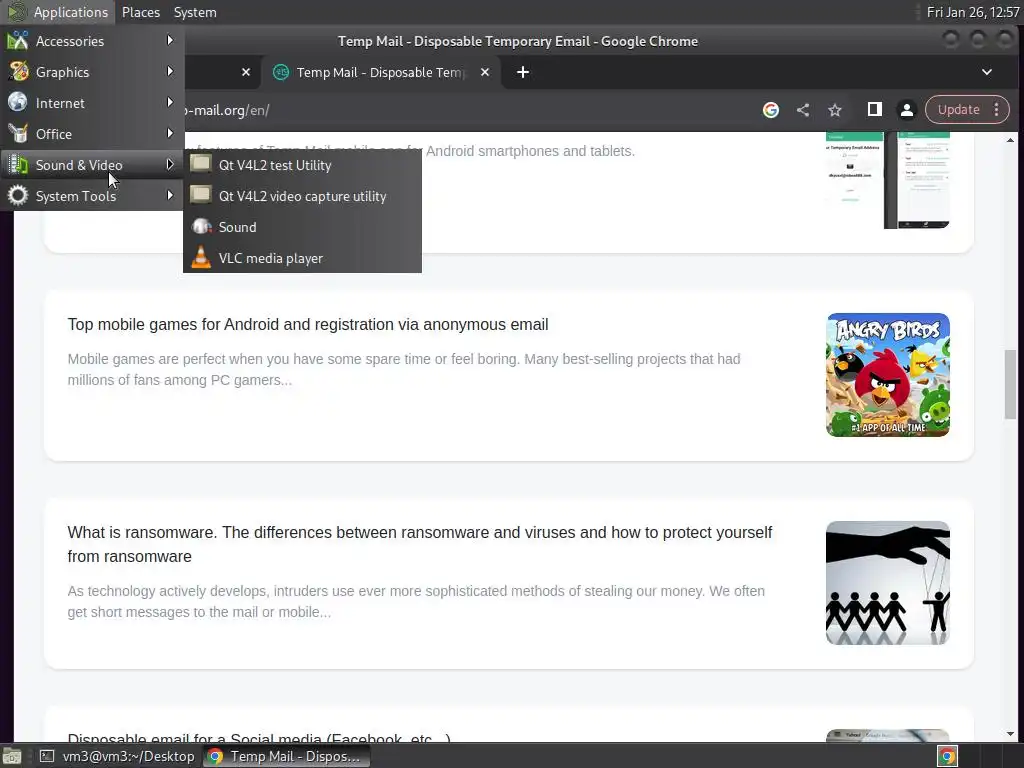Open the Chrome profile icon
The height and width of the screenshot is (768, 1024).
tap(906, 110)
